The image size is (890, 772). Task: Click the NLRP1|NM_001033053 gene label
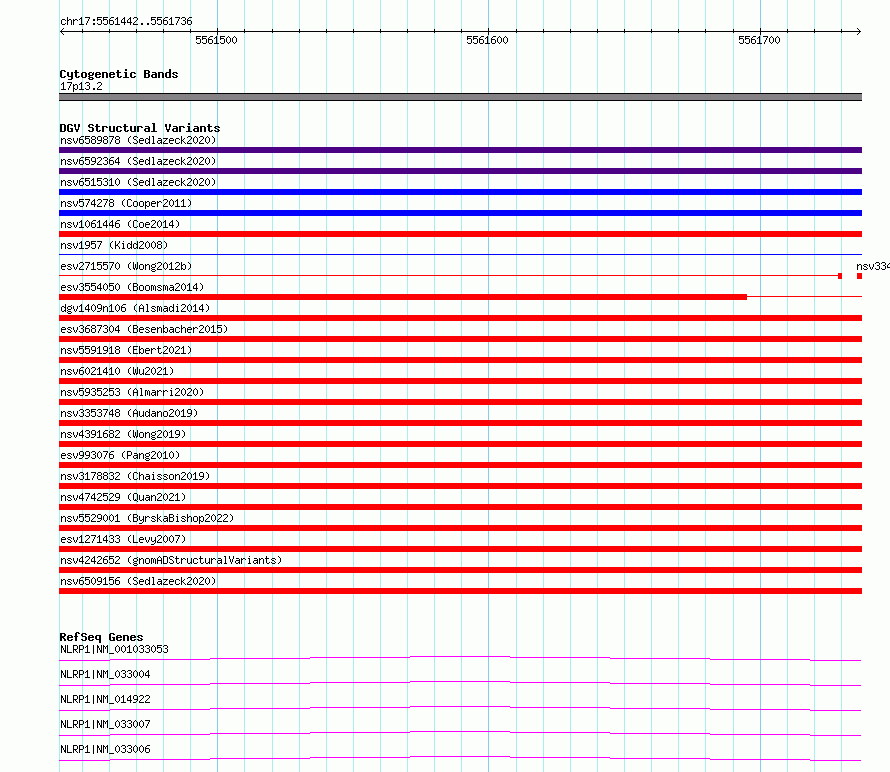(114, 649)
